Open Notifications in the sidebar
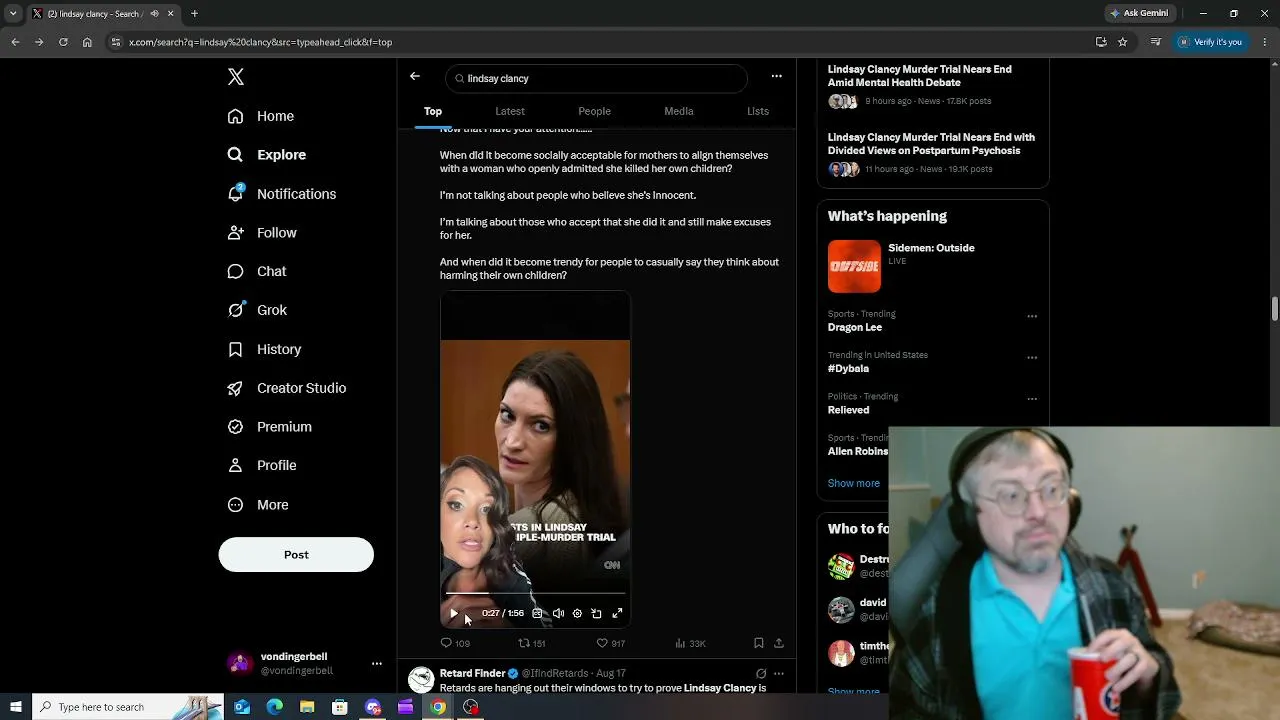Viewport: 1280px width, 720px height. coord(281,194)
